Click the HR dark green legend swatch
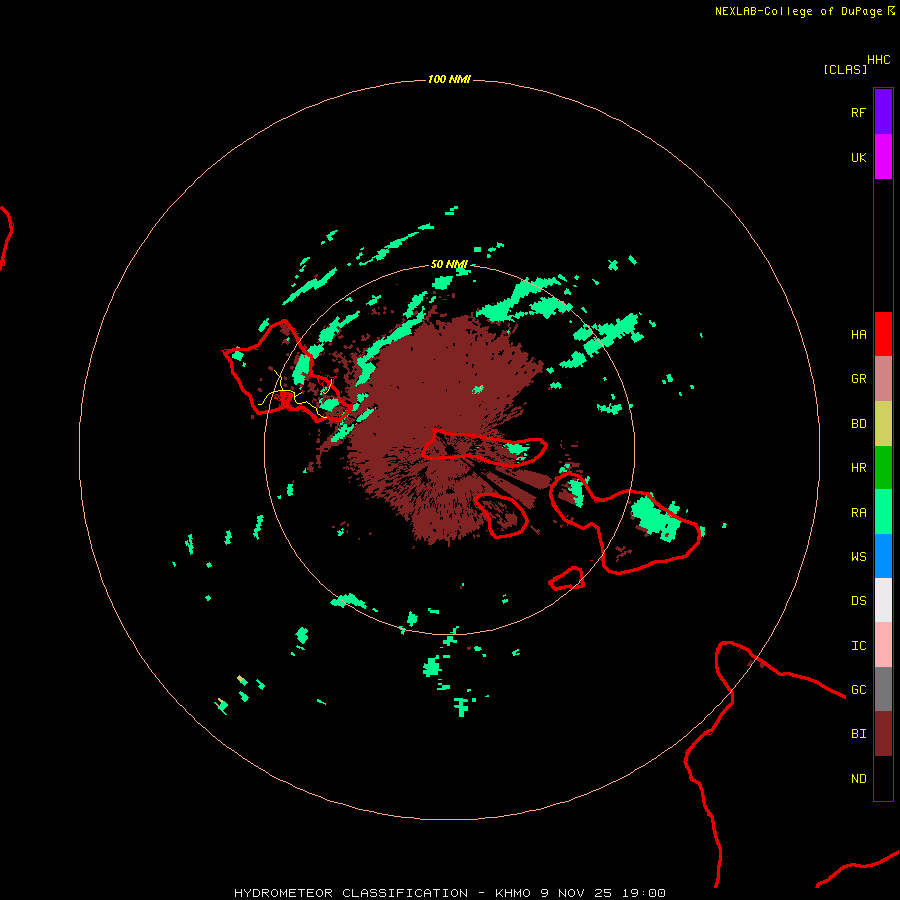This screenshot has height=900, width=900. (x=883, y=468)
